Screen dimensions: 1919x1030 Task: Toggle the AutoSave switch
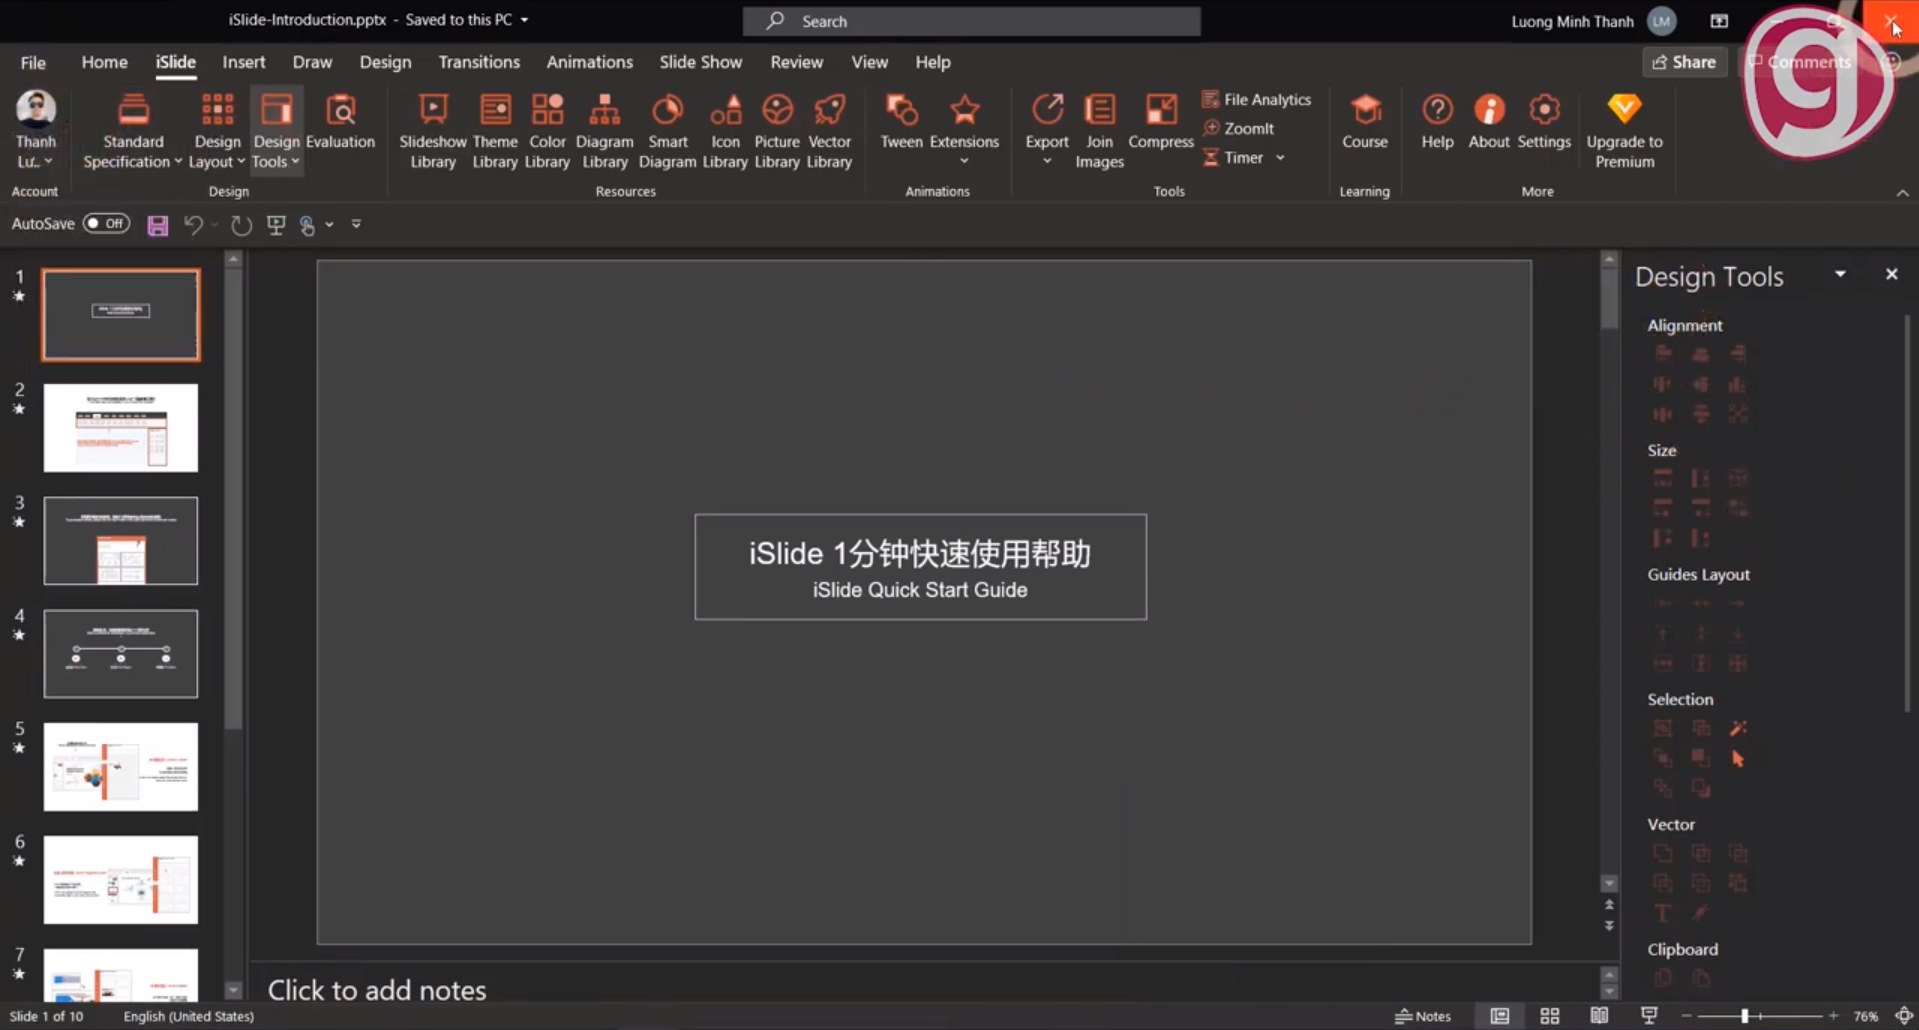pos(106,224)
